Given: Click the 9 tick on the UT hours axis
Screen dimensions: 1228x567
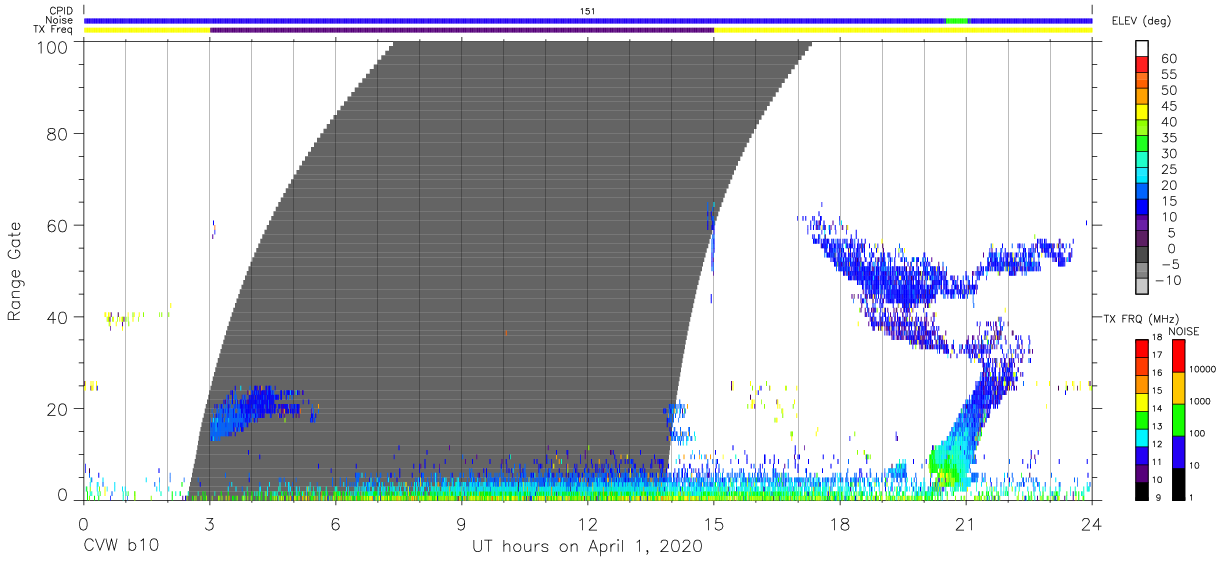Looking at the screenshot, I should pos(462,524).
